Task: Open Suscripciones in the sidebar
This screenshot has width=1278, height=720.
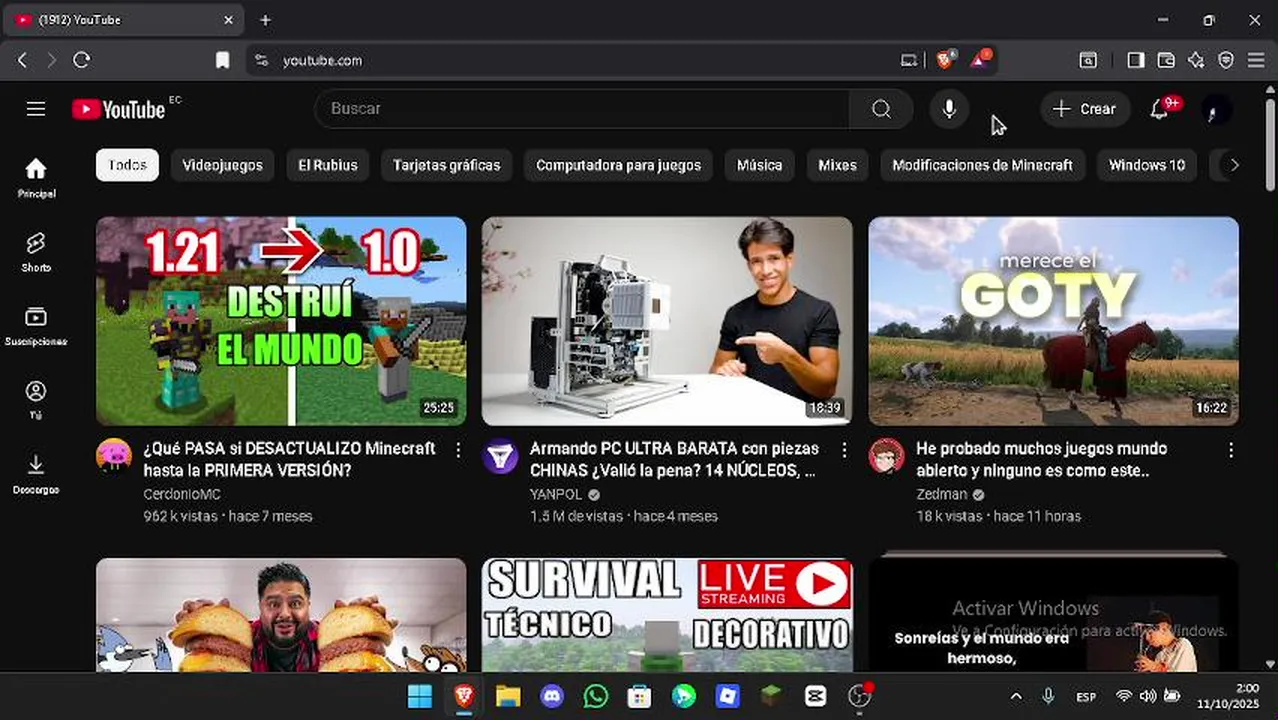Action: coord(36,326)
